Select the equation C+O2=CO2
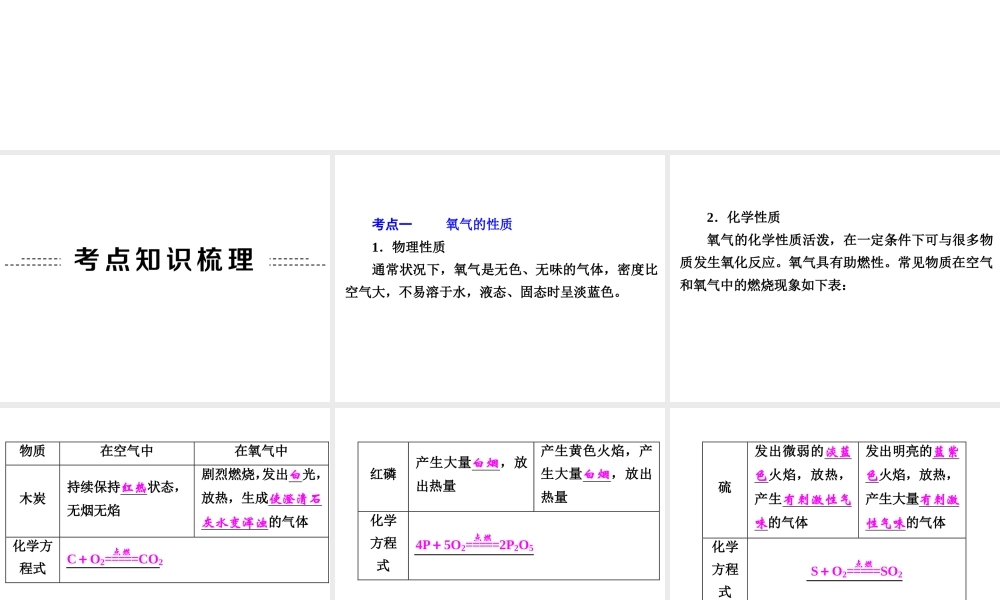 (x=115, y=559)
